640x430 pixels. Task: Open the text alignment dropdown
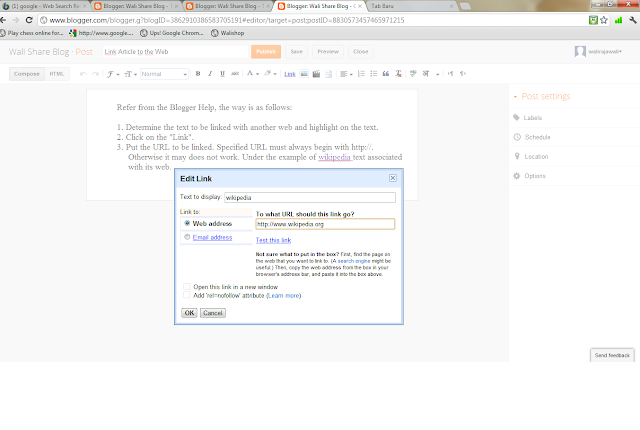click(347, 74)
